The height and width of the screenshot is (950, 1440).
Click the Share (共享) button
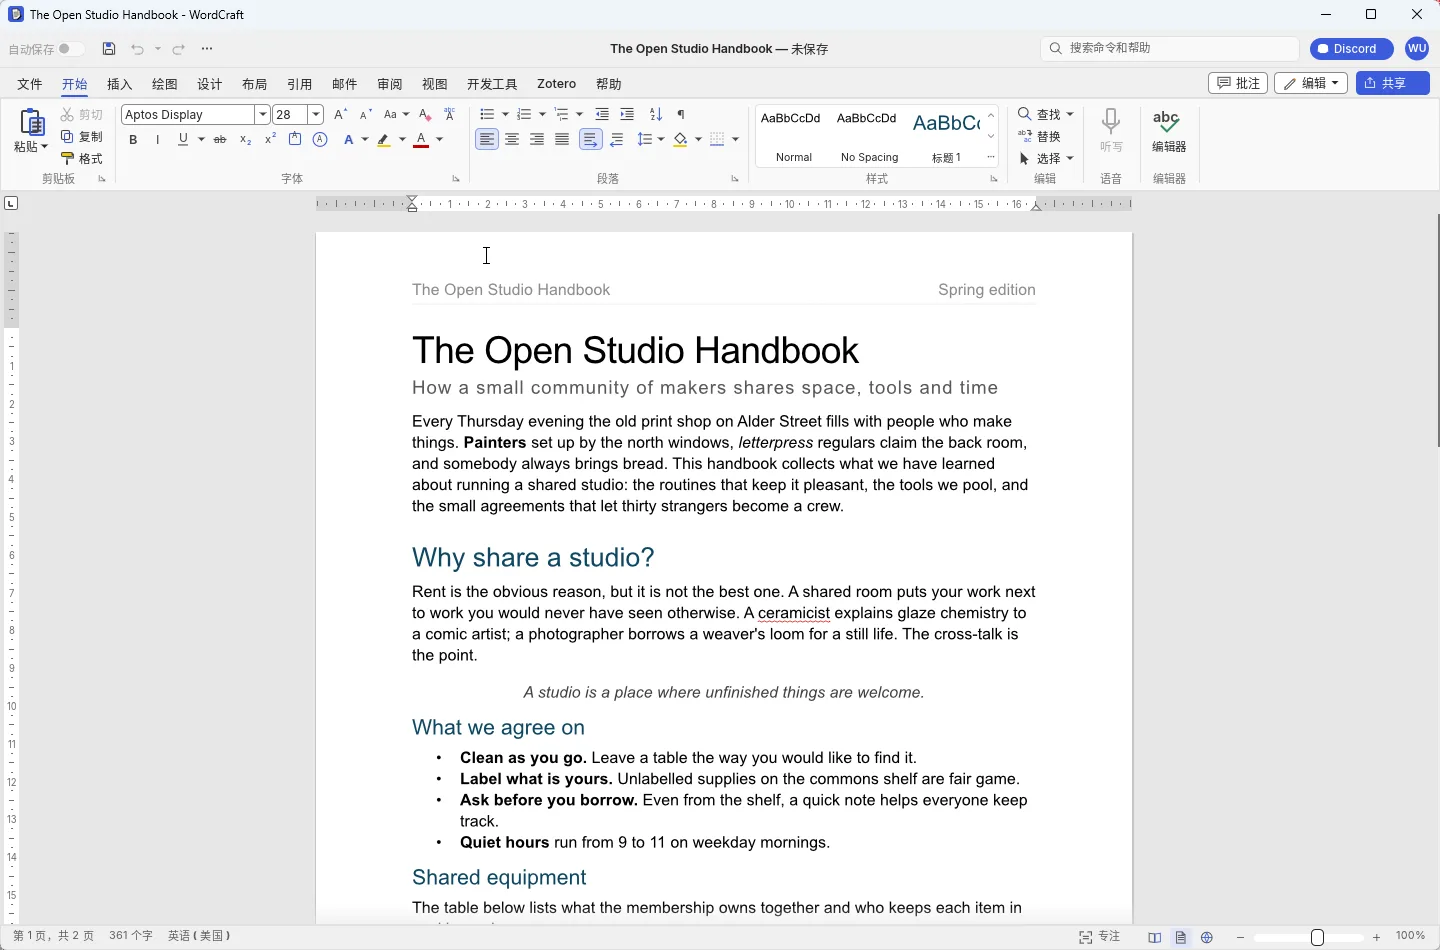[x=1393, y=83]
